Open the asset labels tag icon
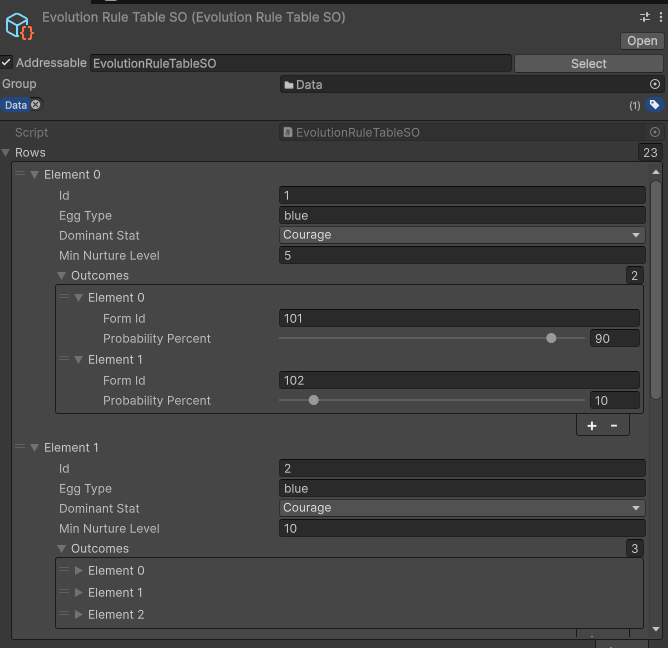The height and width of the screenshot is (648, 668). [654, 105]
